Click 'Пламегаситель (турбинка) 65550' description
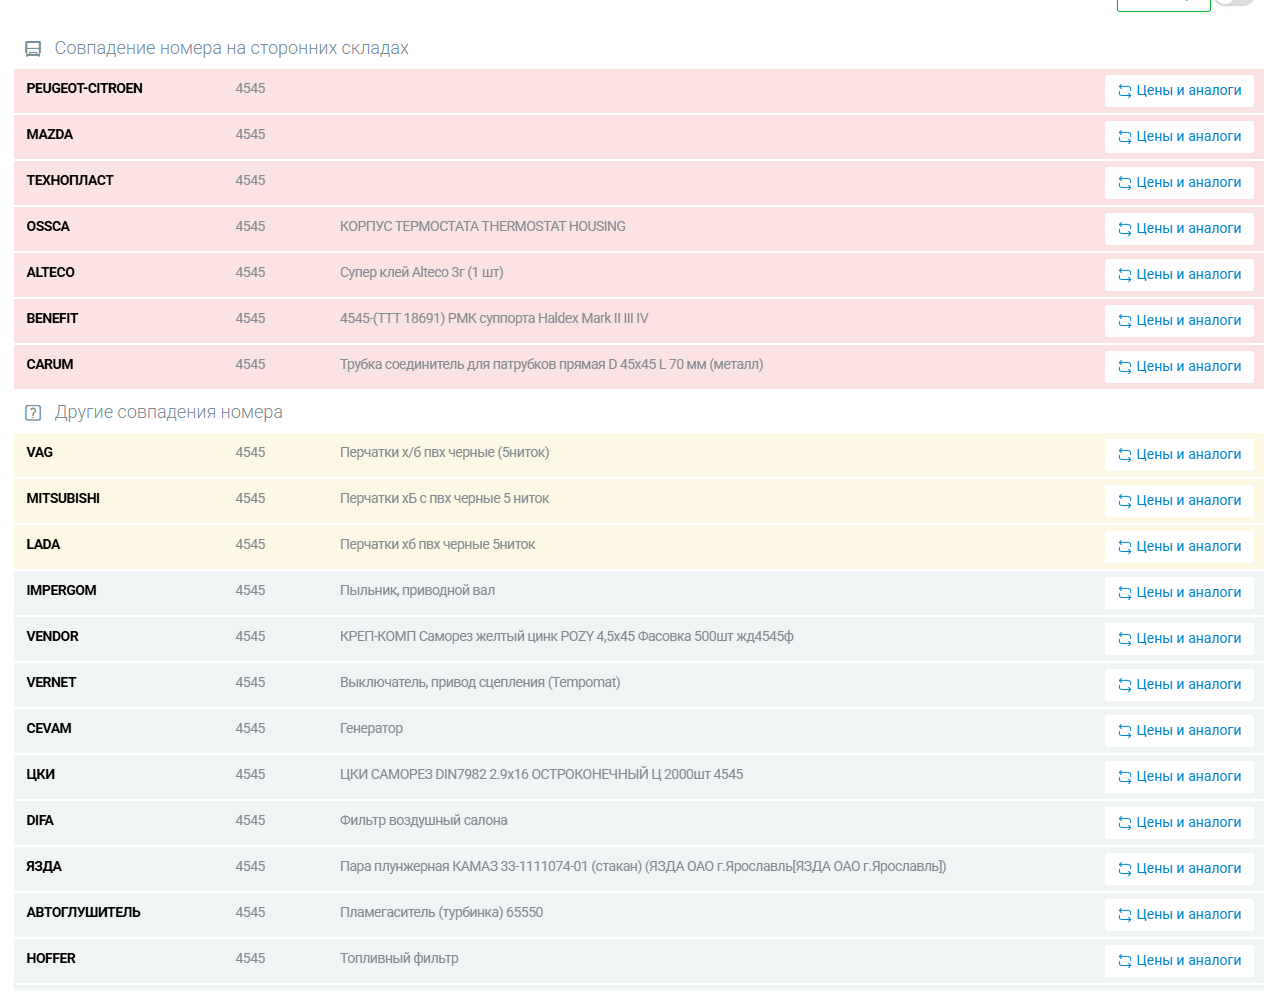Image resolution: width=1280 pixels, height=990 pixels. pyautogui.click(x=442, y=913)
